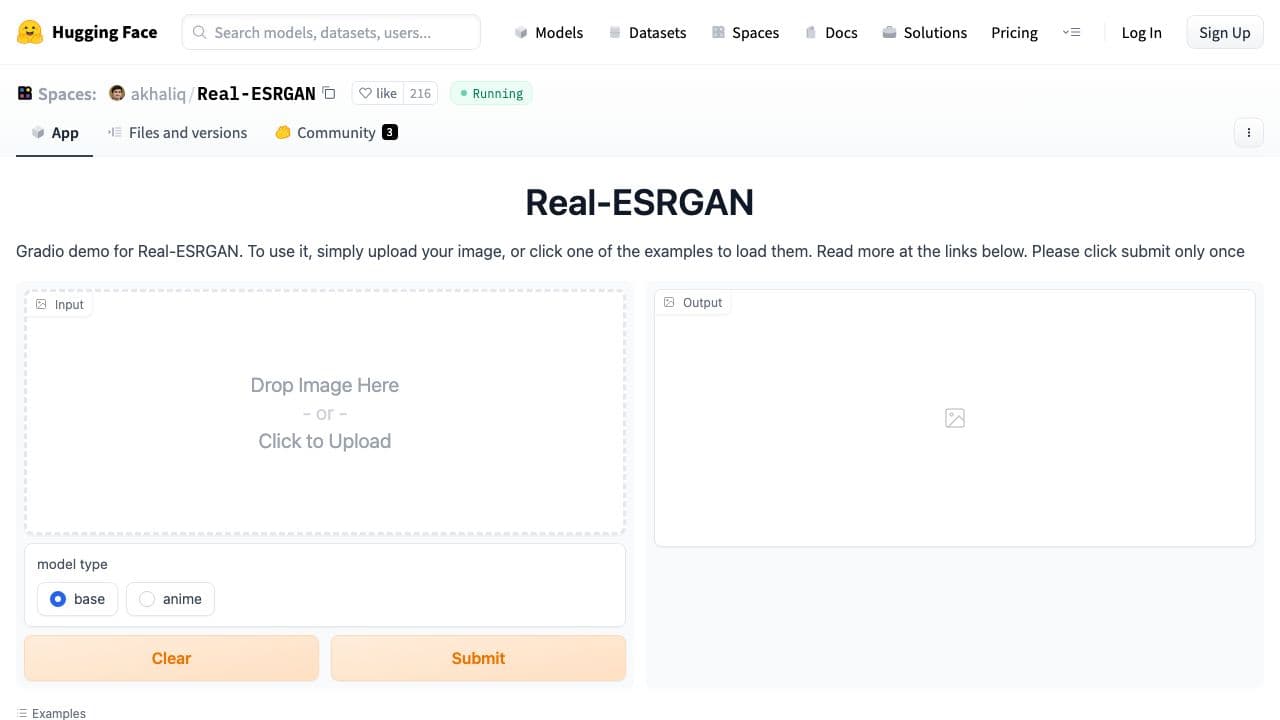
Task: Click the clear icon on the Output panel
Action: [669, 302]
